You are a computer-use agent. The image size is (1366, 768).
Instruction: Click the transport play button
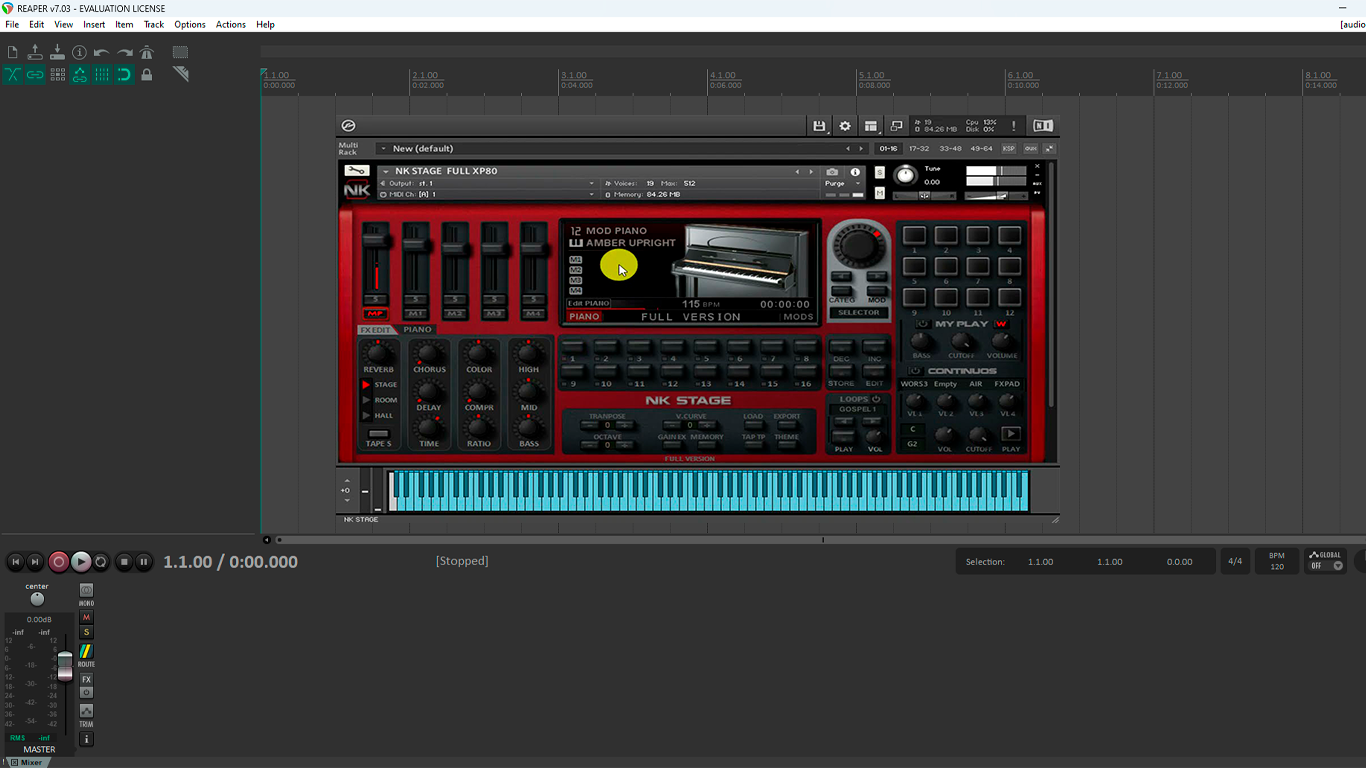click(x=81, y=562)
